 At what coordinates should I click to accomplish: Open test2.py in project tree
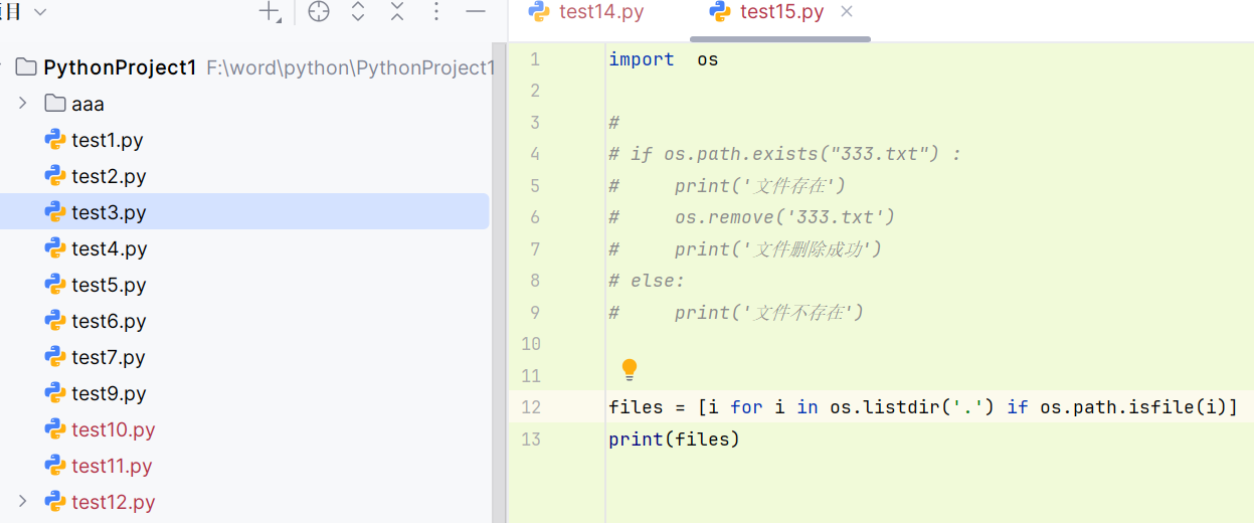tap(109, 176)
